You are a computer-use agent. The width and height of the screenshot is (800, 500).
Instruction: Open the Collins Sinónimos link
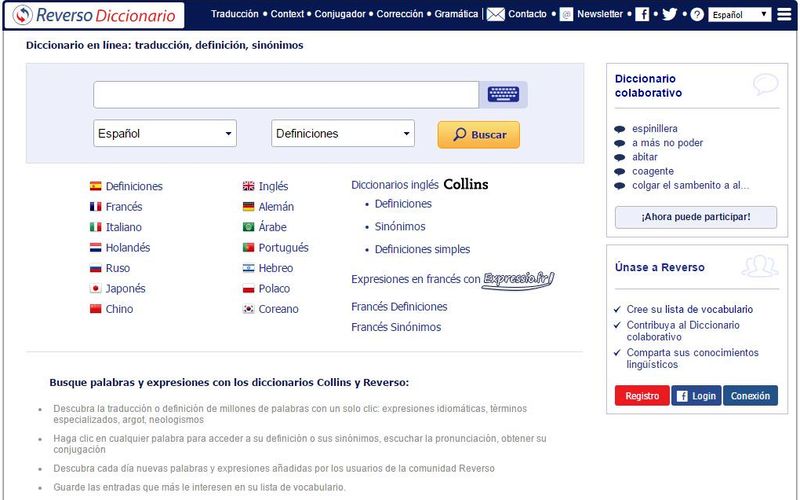[x=400, y=227]
